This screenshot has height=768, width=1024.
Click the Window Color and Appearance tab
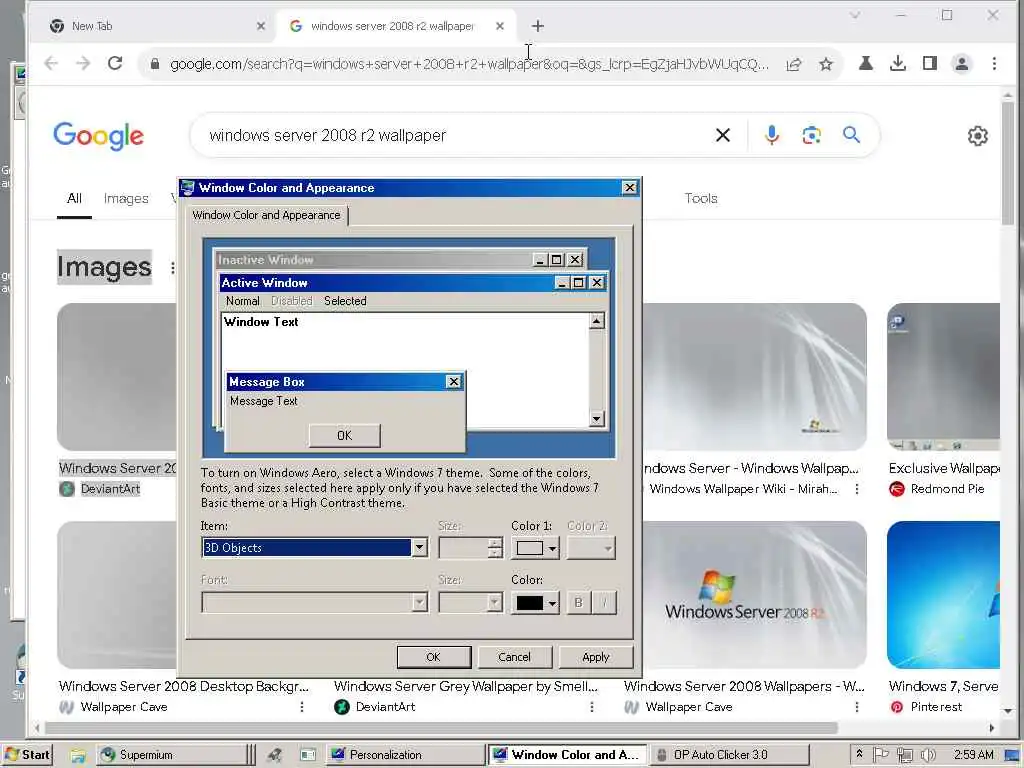tap(266, 215)
